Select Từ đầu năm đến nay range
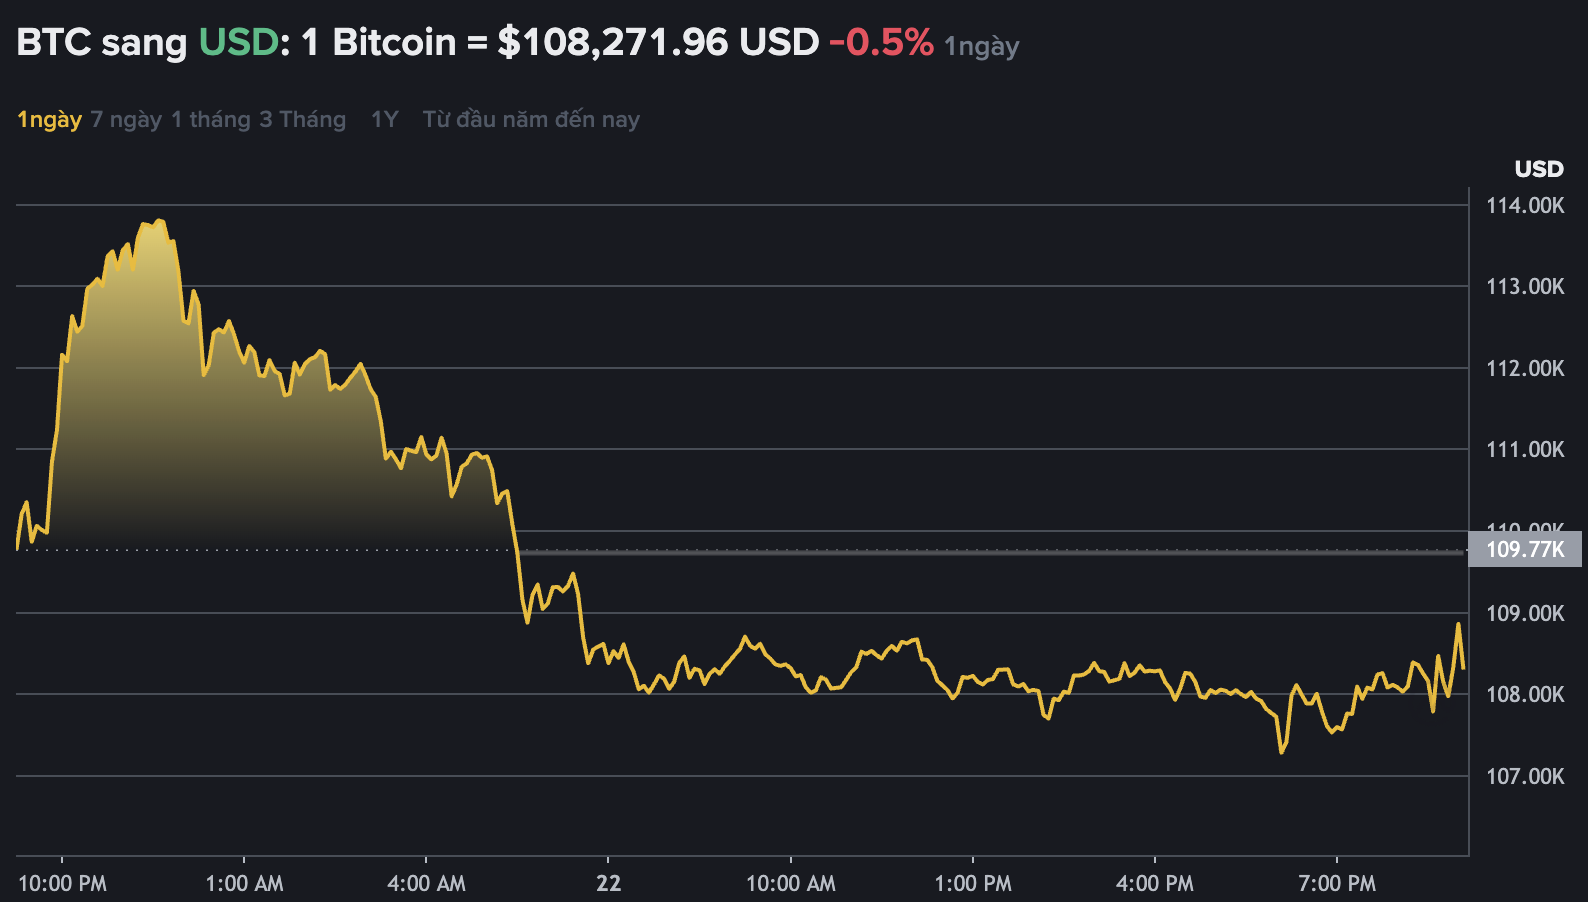 tap(530, 120)
